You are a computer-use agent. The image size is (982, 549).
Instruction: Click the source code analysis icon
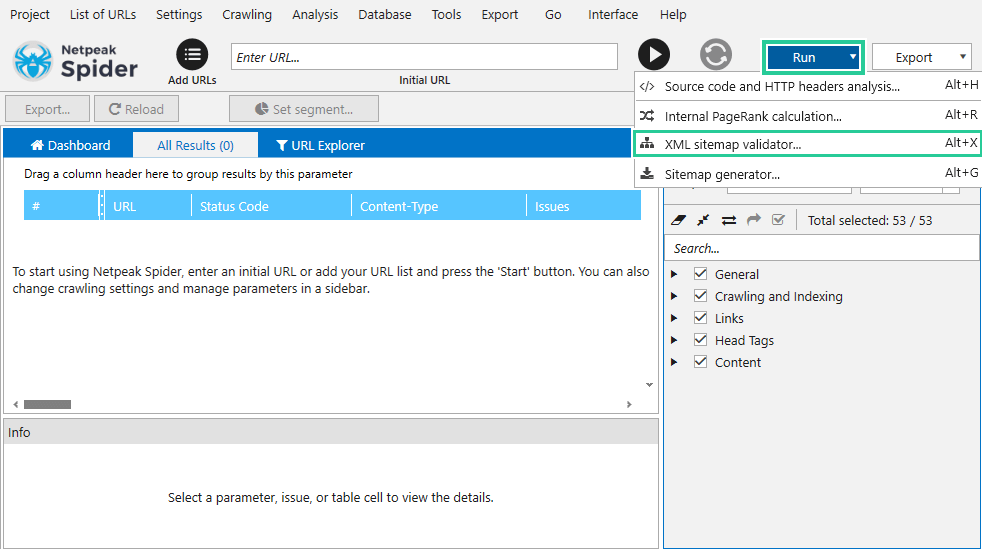click(647, 86)
